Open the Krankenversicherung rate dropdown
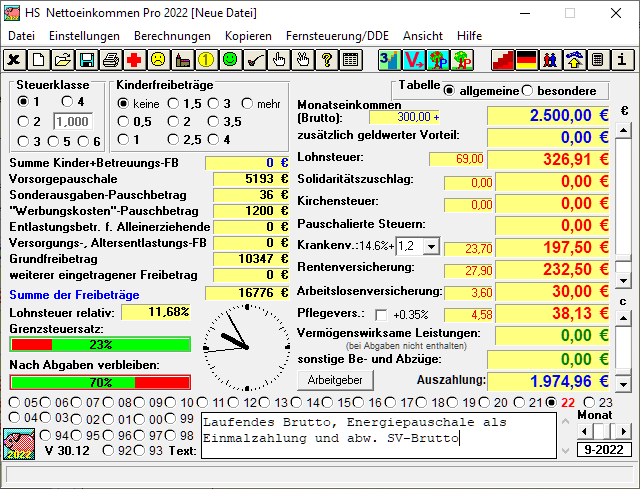The width and height of the screenshot is (640, 489). [430, 246]
